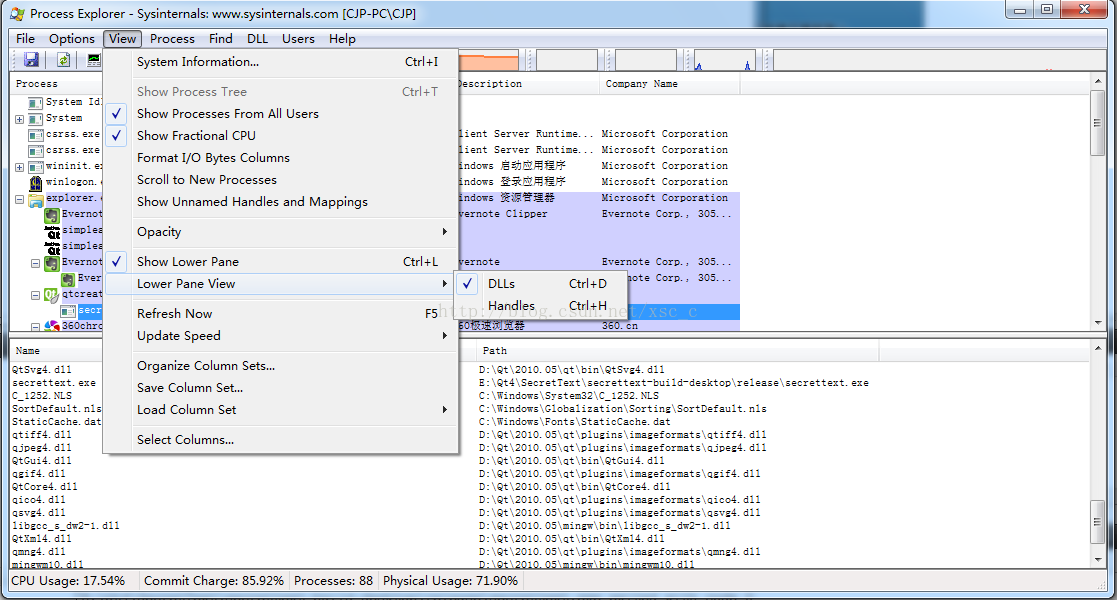This screenshot has width=1117, height=600.
Task: Toggle Show Lower Pane option
Action: pos(281,262)
